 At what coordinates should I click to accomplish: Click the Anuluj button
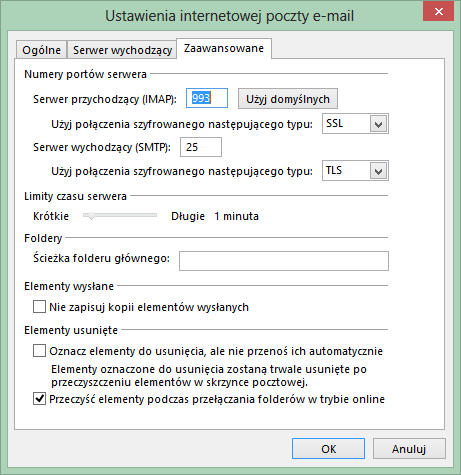409,449
